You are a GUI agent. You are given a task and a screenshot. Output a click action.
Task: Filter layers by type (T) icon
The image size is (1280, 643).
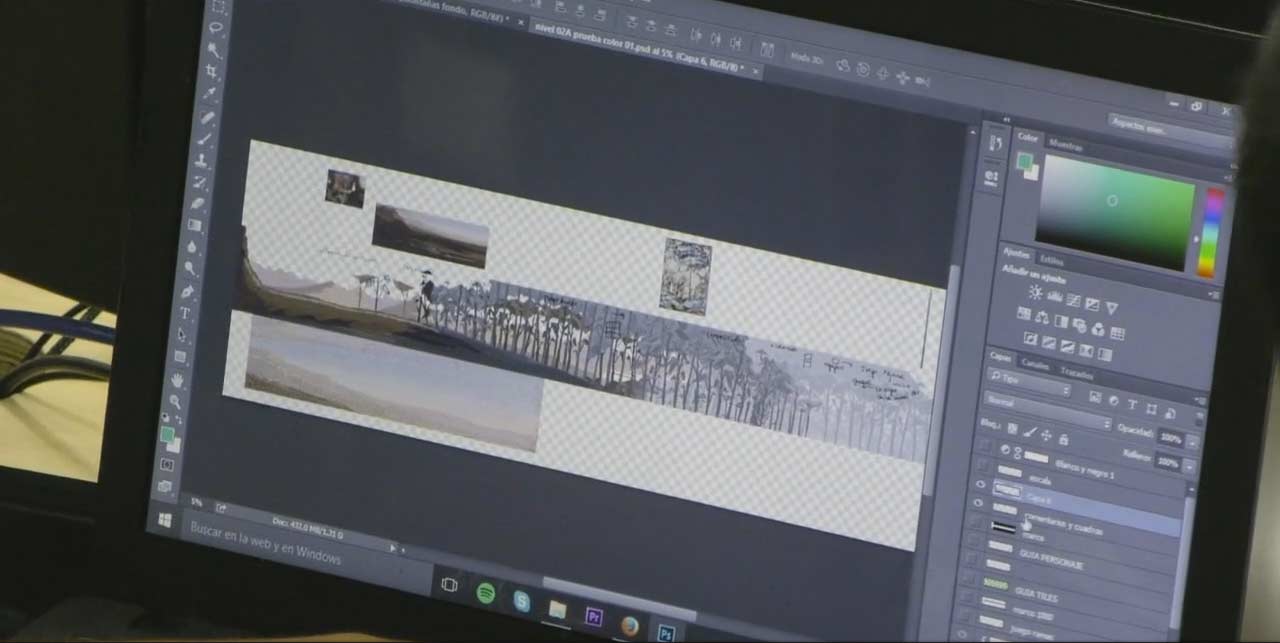click(1132, 404)
